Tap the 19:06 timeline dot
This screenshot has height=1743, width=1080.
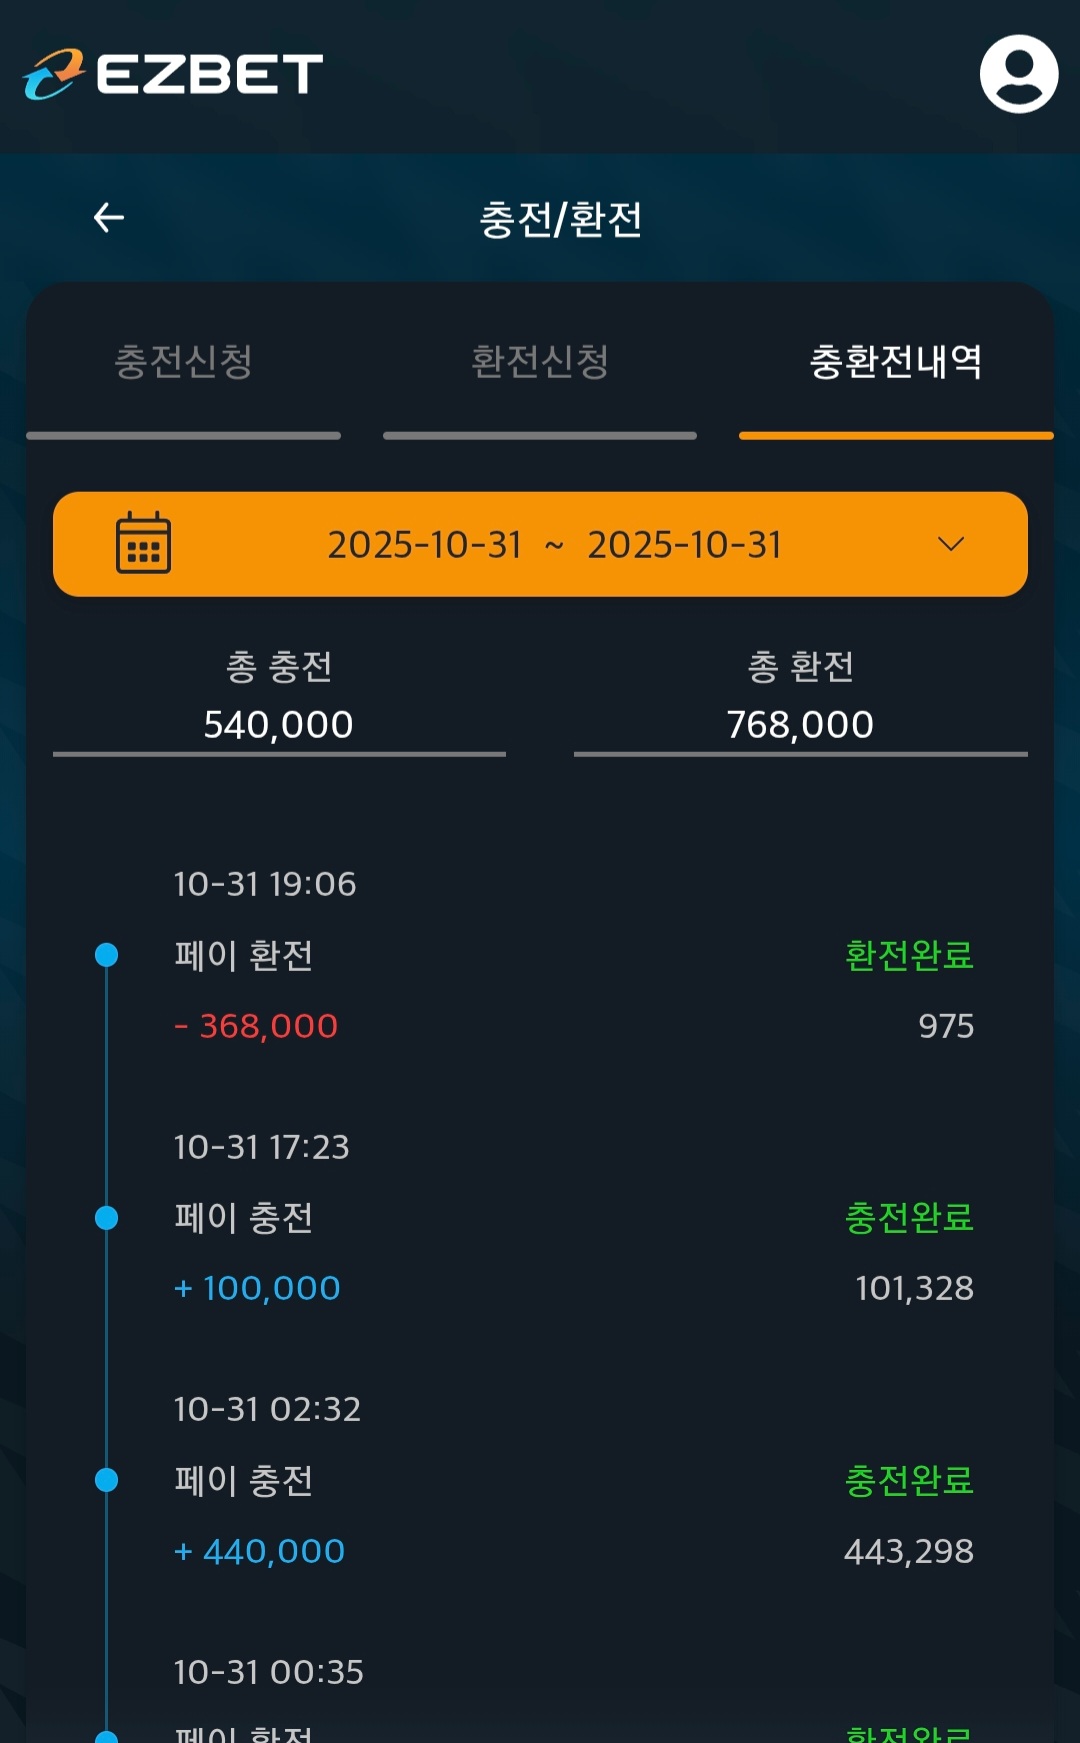(x=106, y=955)
